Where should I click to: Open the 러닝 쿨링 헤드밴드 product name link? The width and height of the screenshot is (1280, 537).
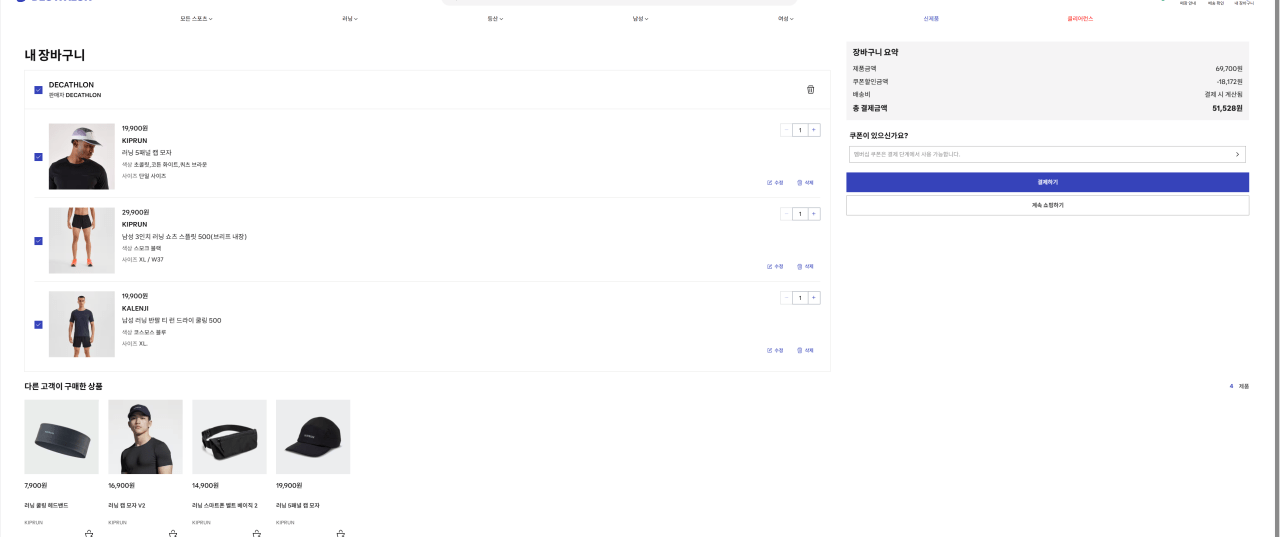point(46,505)
